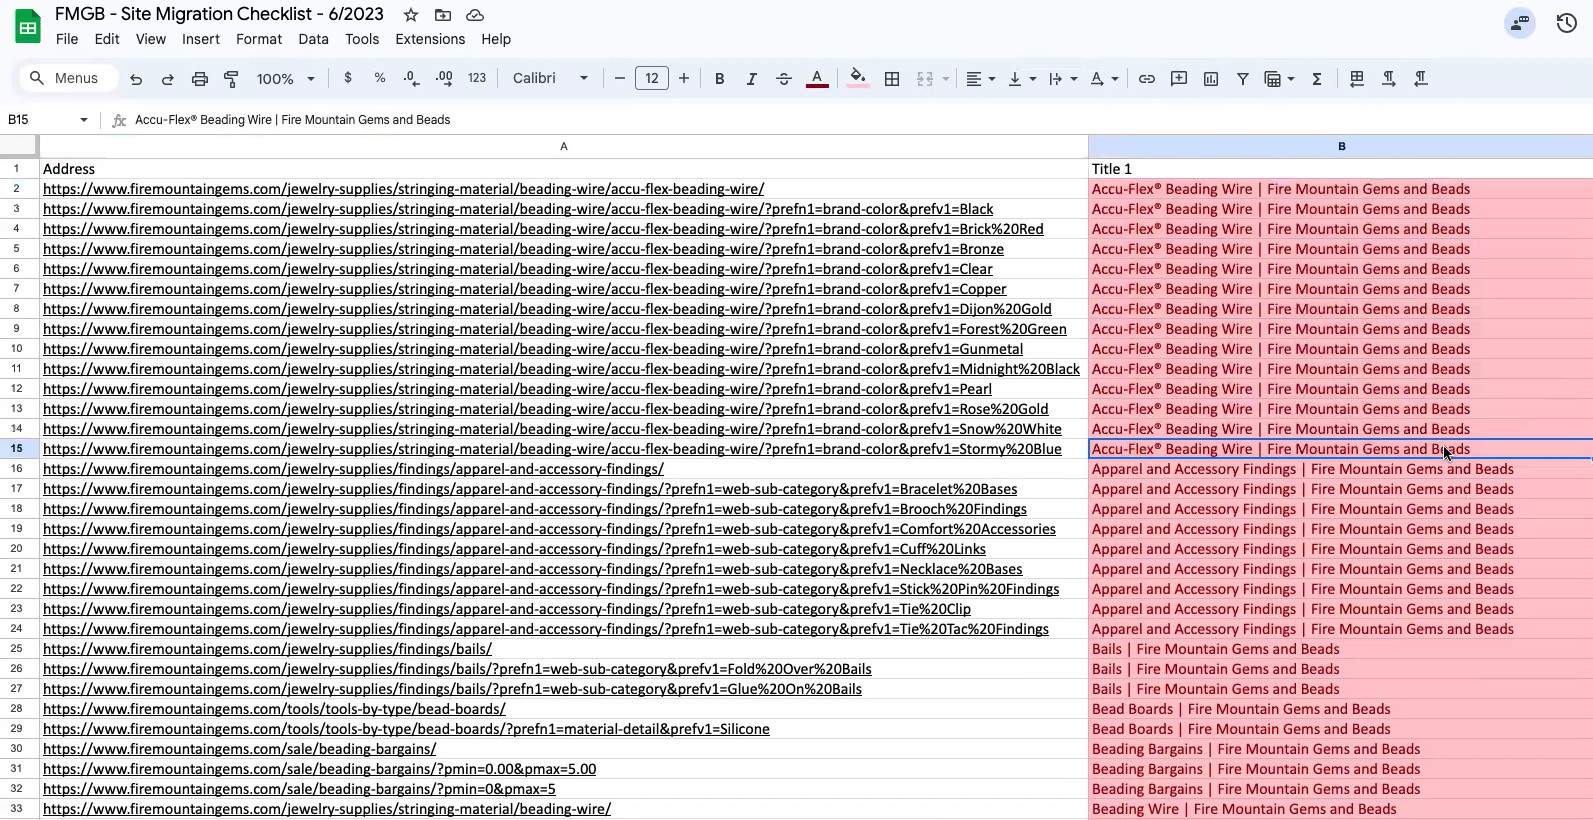Insert a comment
This screenshot has height=820, width=1593.
[1179, 79]
